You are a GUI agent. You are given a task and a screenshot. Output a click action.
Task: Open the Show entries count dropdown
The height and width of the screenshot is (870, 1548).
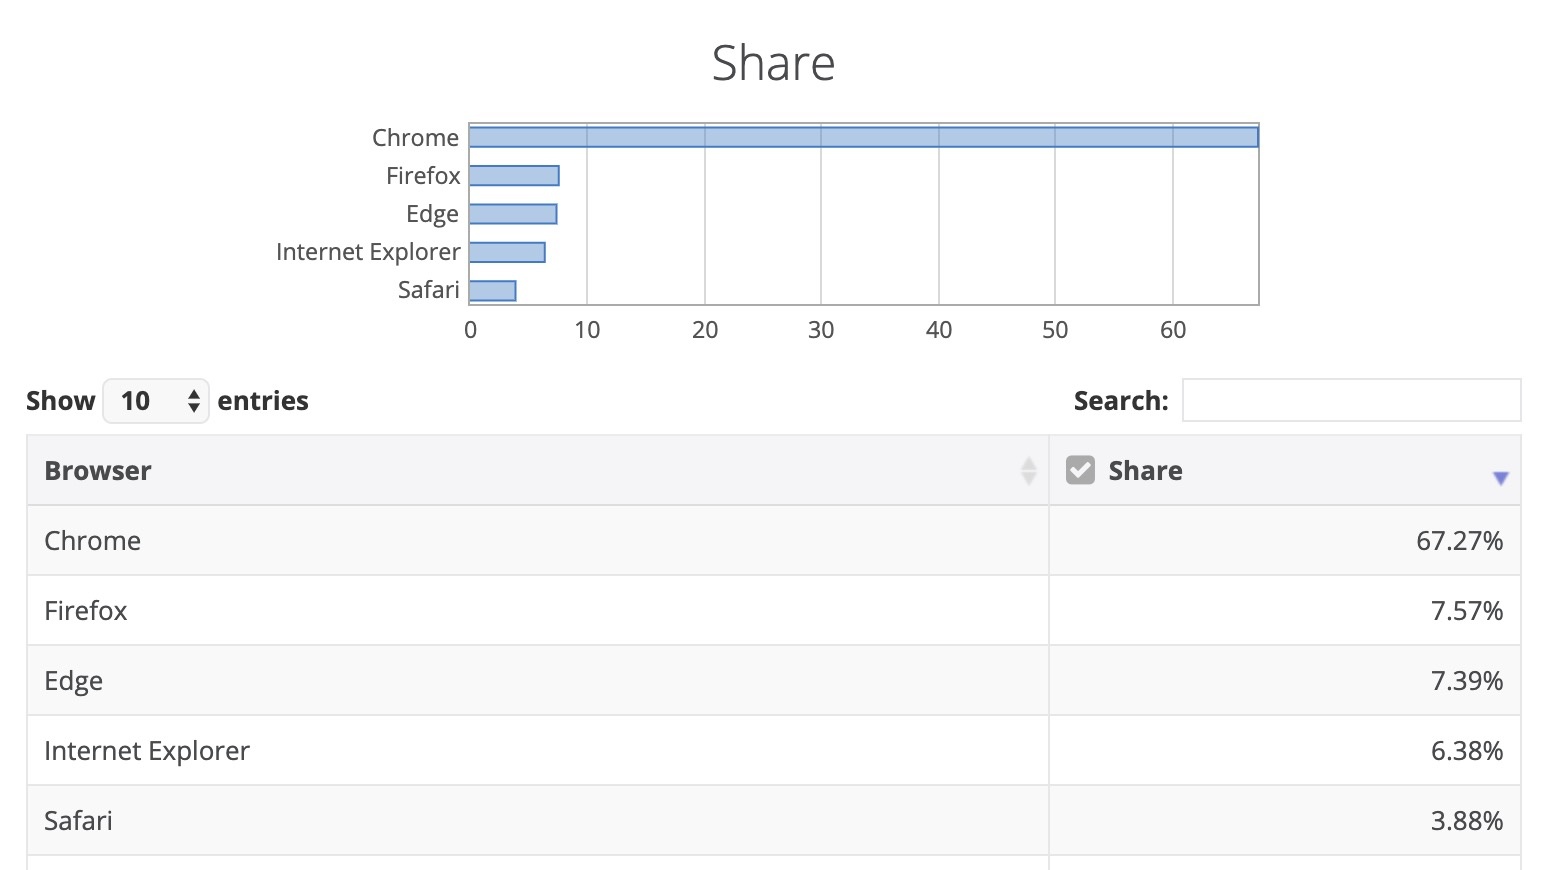pos(156,401)
